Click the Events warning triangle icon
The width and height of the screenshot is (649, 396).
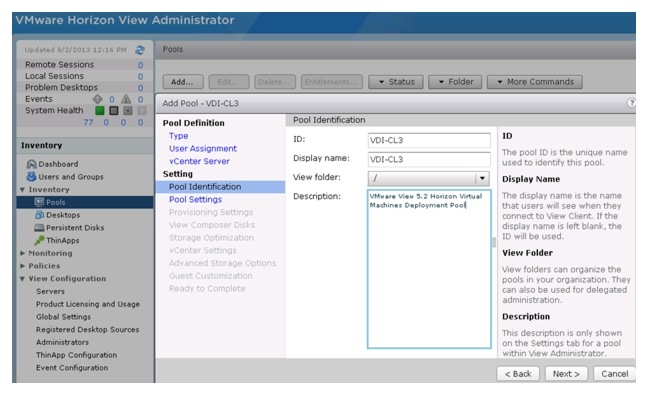(x=126, y=99)
